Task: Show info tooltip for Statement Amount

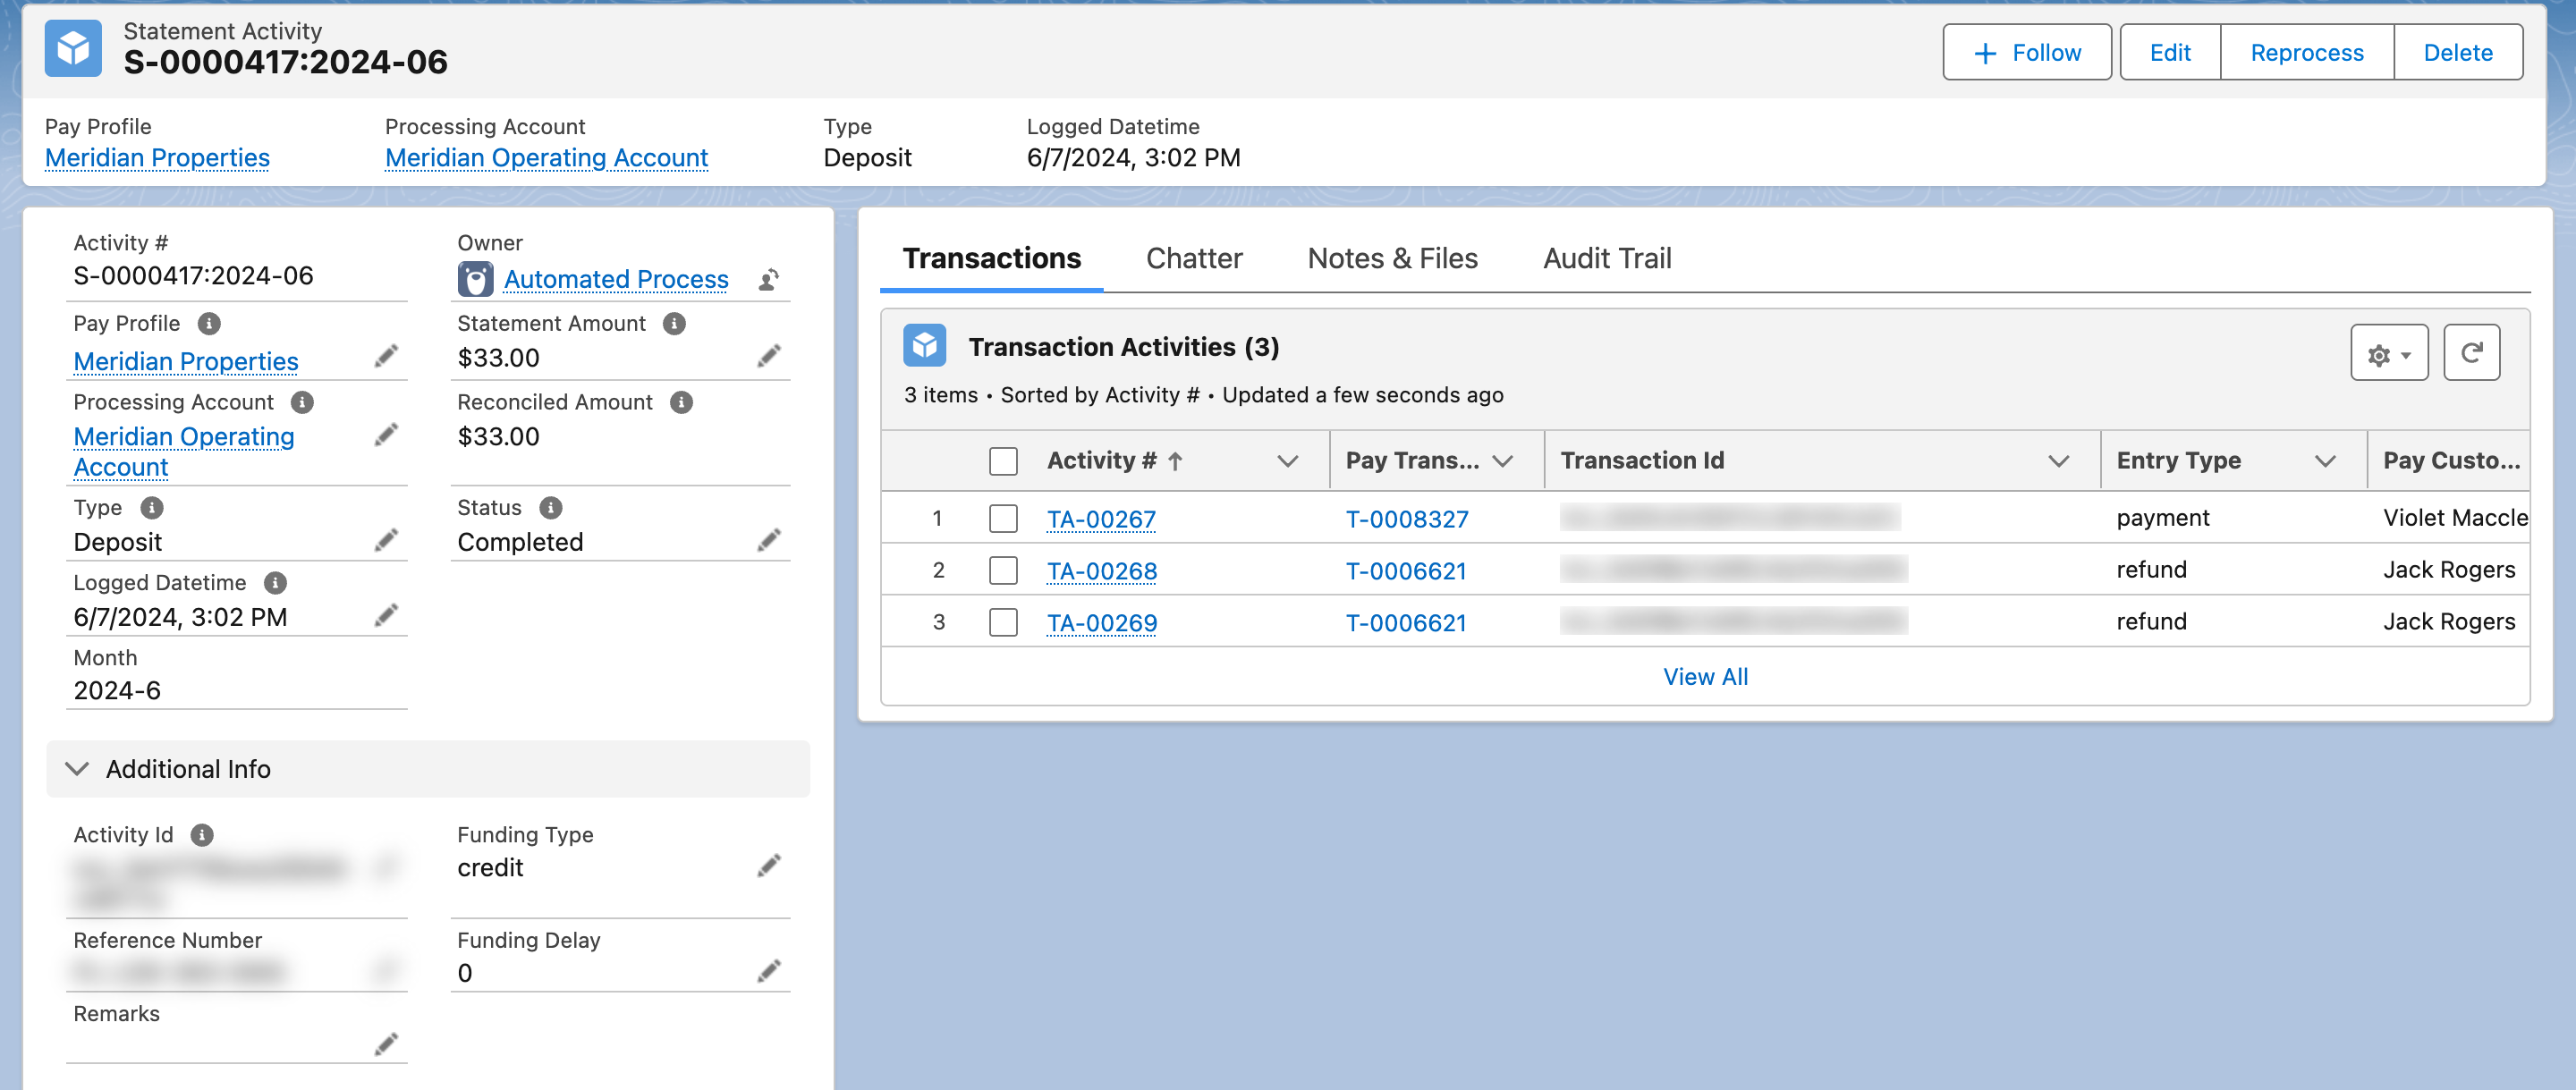Action: click(x=675, y=324)
